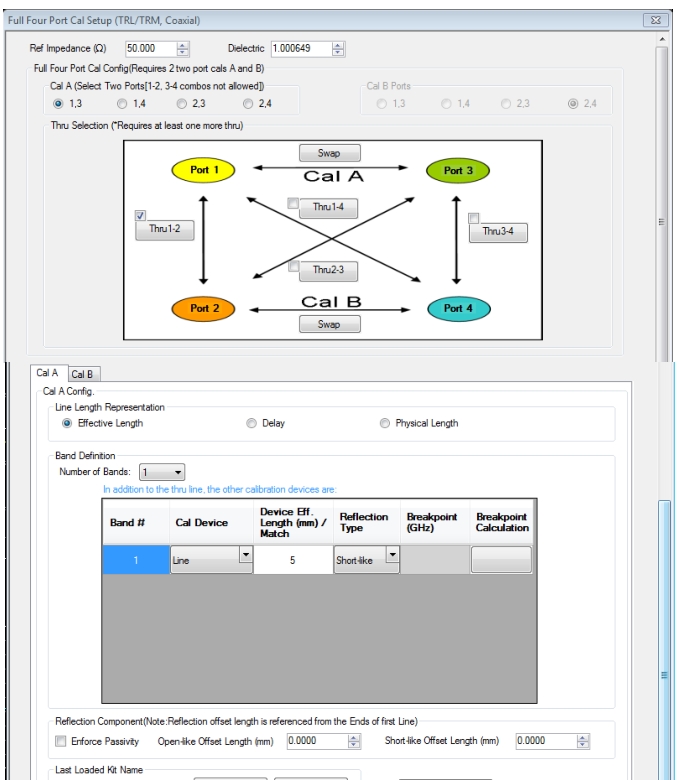
Task: Click the Breakpoint (GHz) column header
Action: point(435,522)
